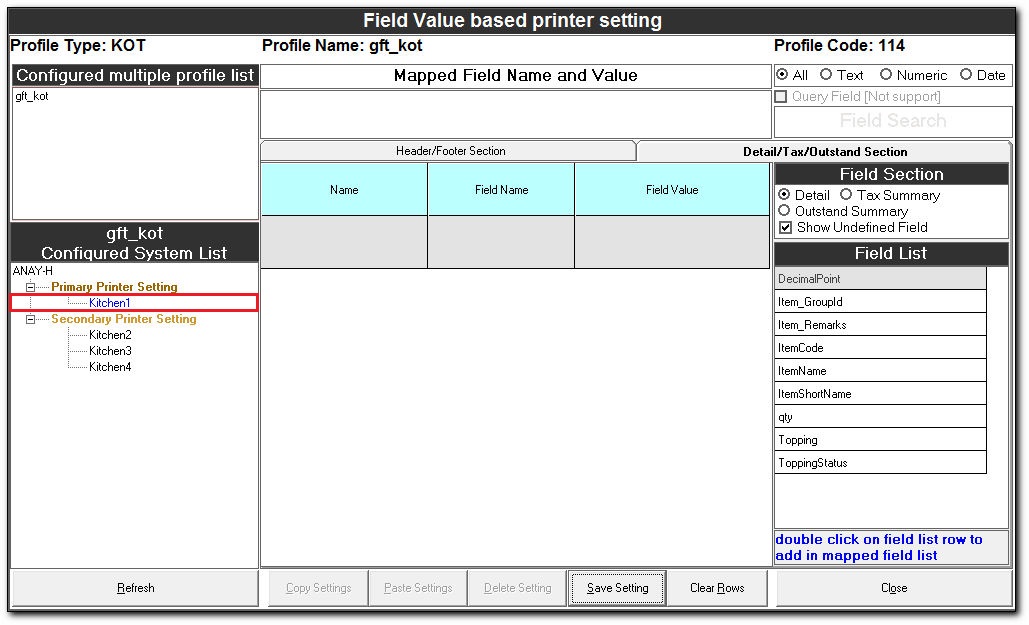
Task: Select ItemCode in the Field List
Action: 880,347
